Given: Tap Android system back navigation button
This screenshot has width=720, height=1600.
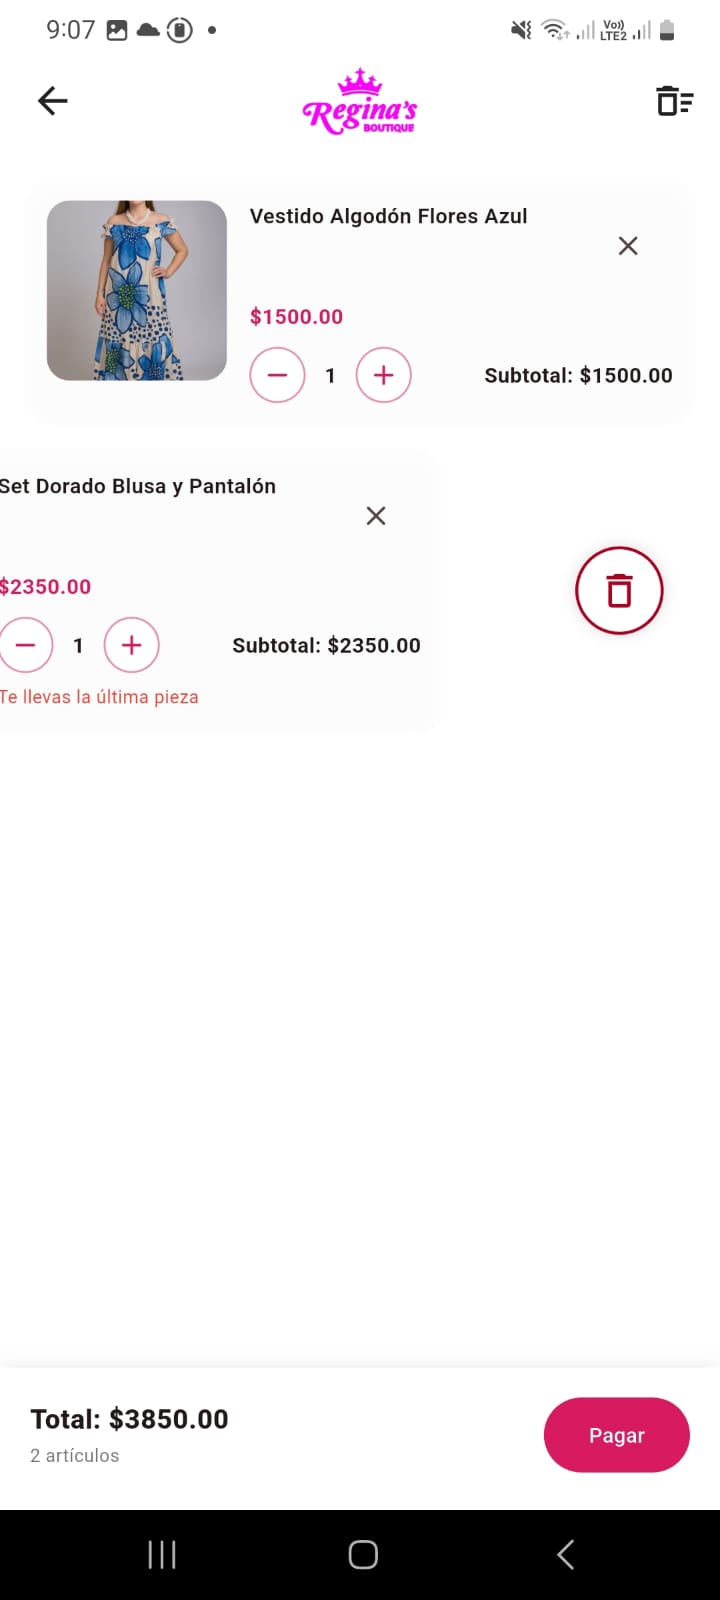Looking at the screenshot, I should (x=565, y=1554).
